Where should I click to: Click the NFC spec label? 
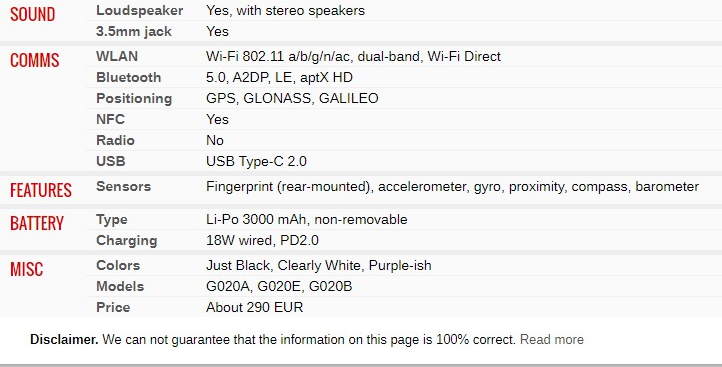pos(111,119)
